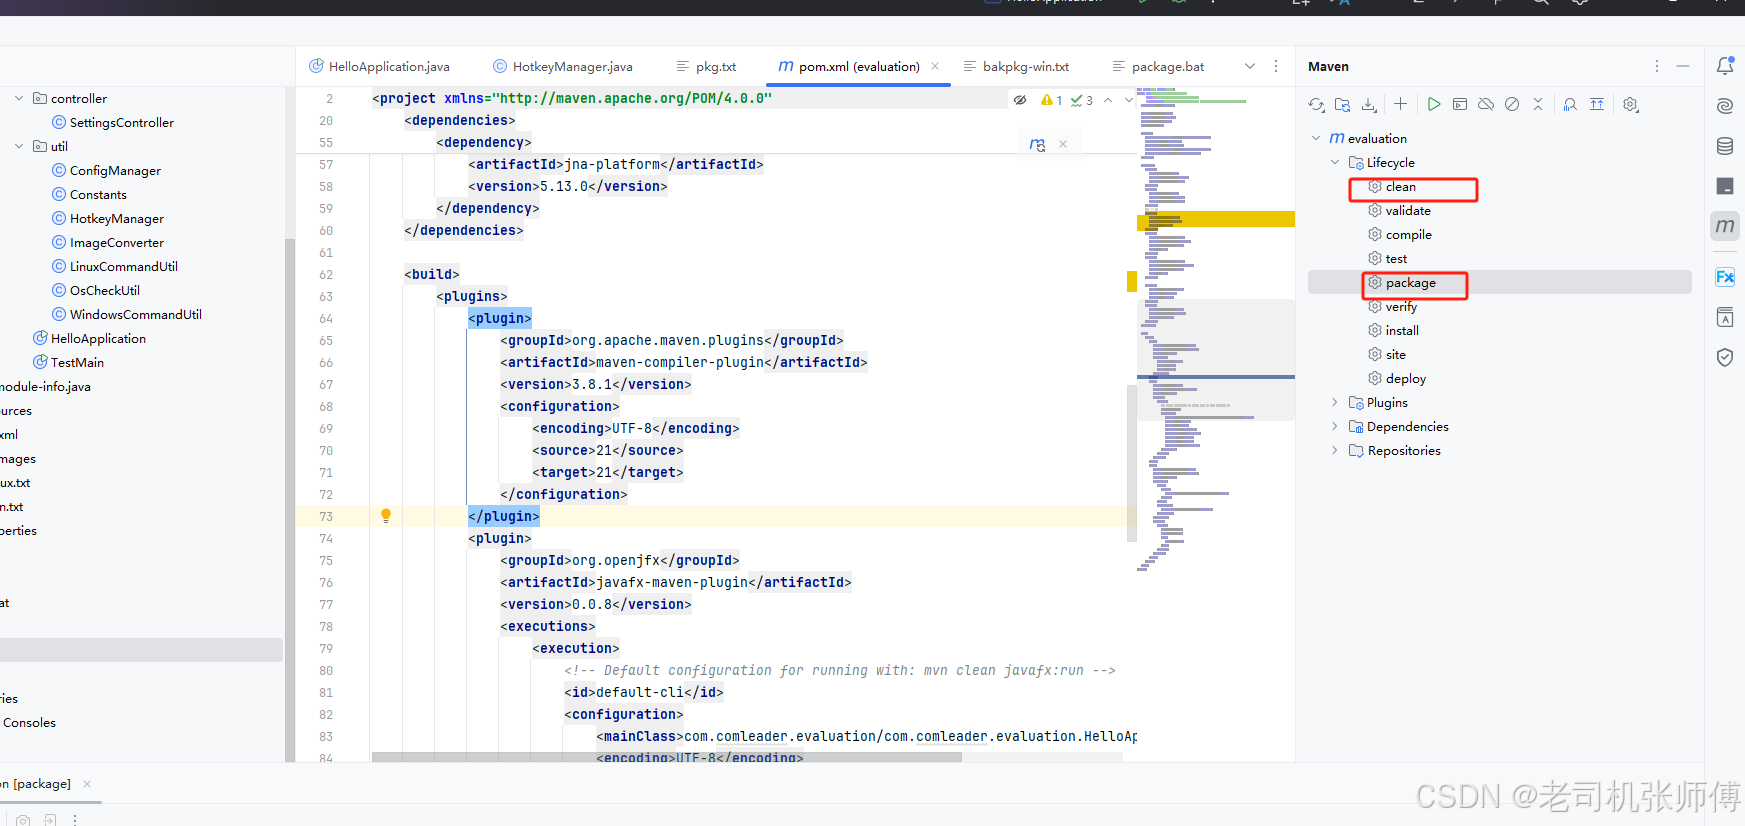Run Maven build with green play icon

pos(1434,104)
